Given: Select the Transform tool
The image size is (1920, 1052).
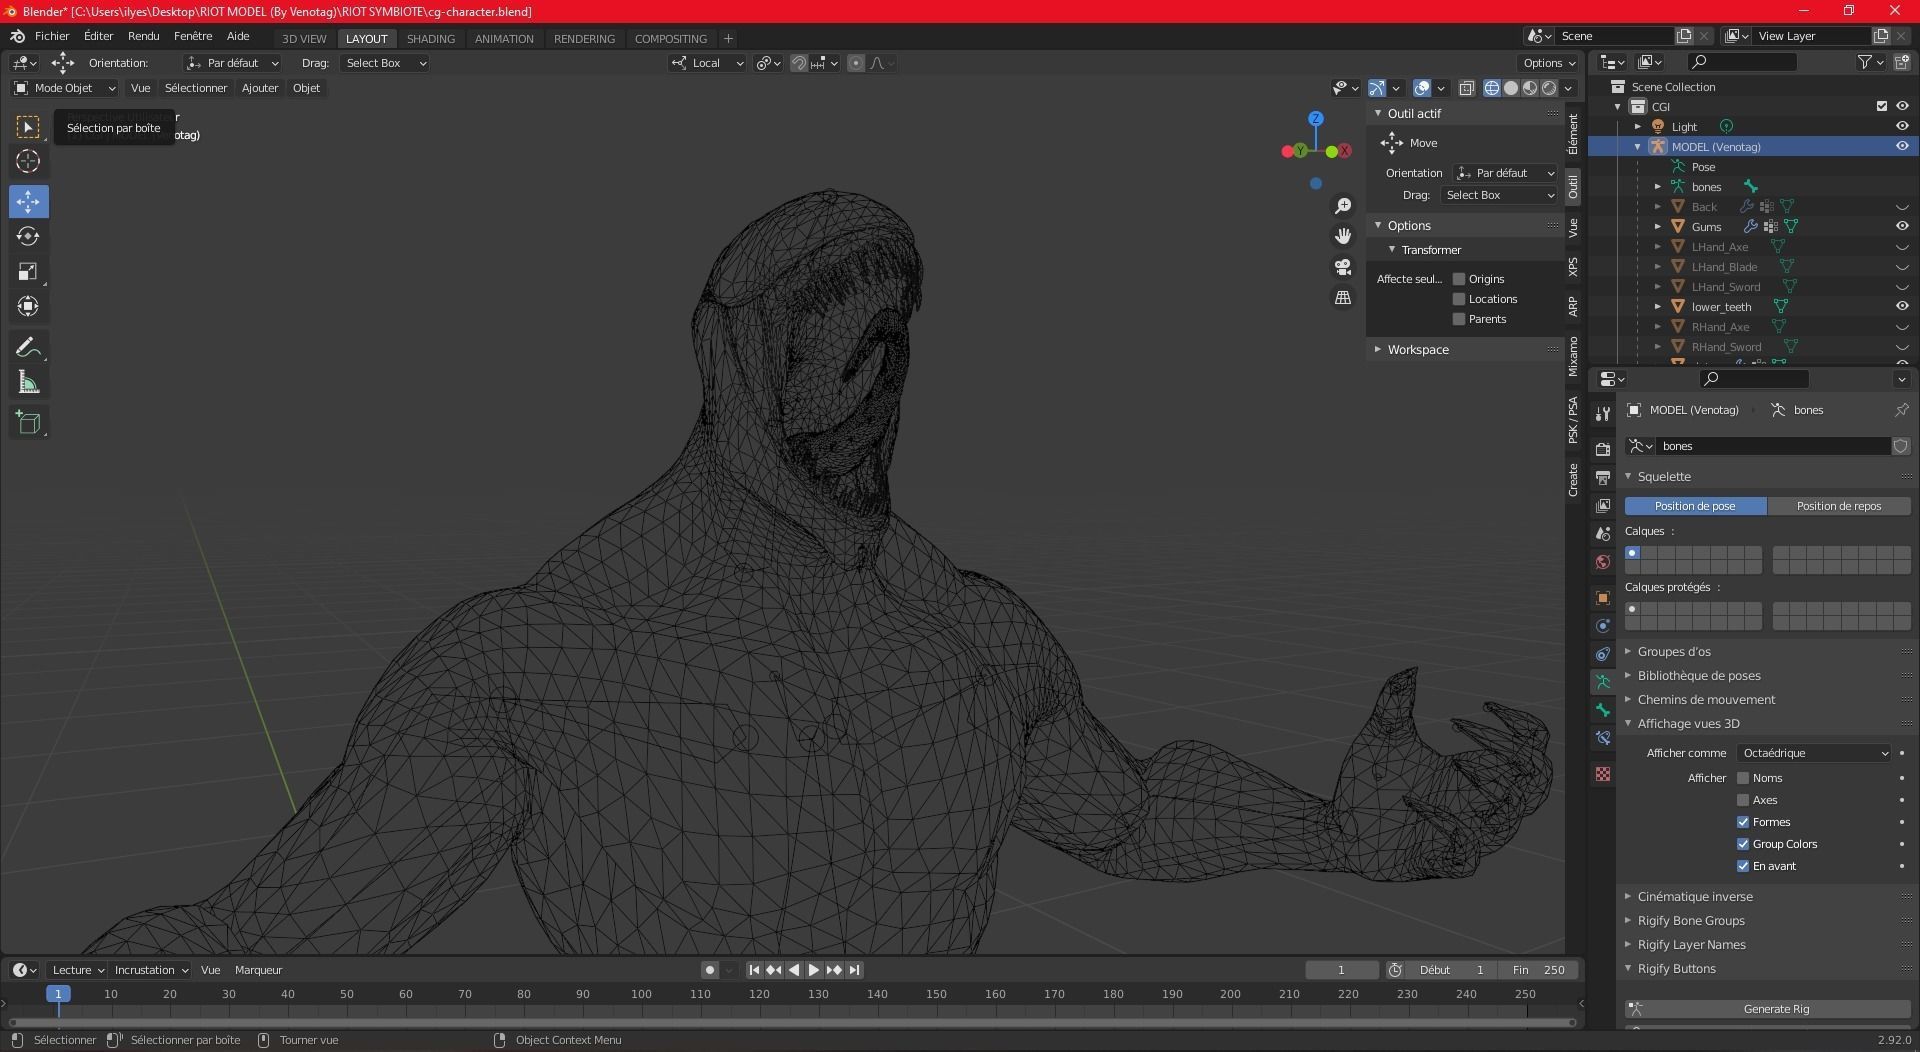Looking at the screenshot, I should (x=28, y=306).
